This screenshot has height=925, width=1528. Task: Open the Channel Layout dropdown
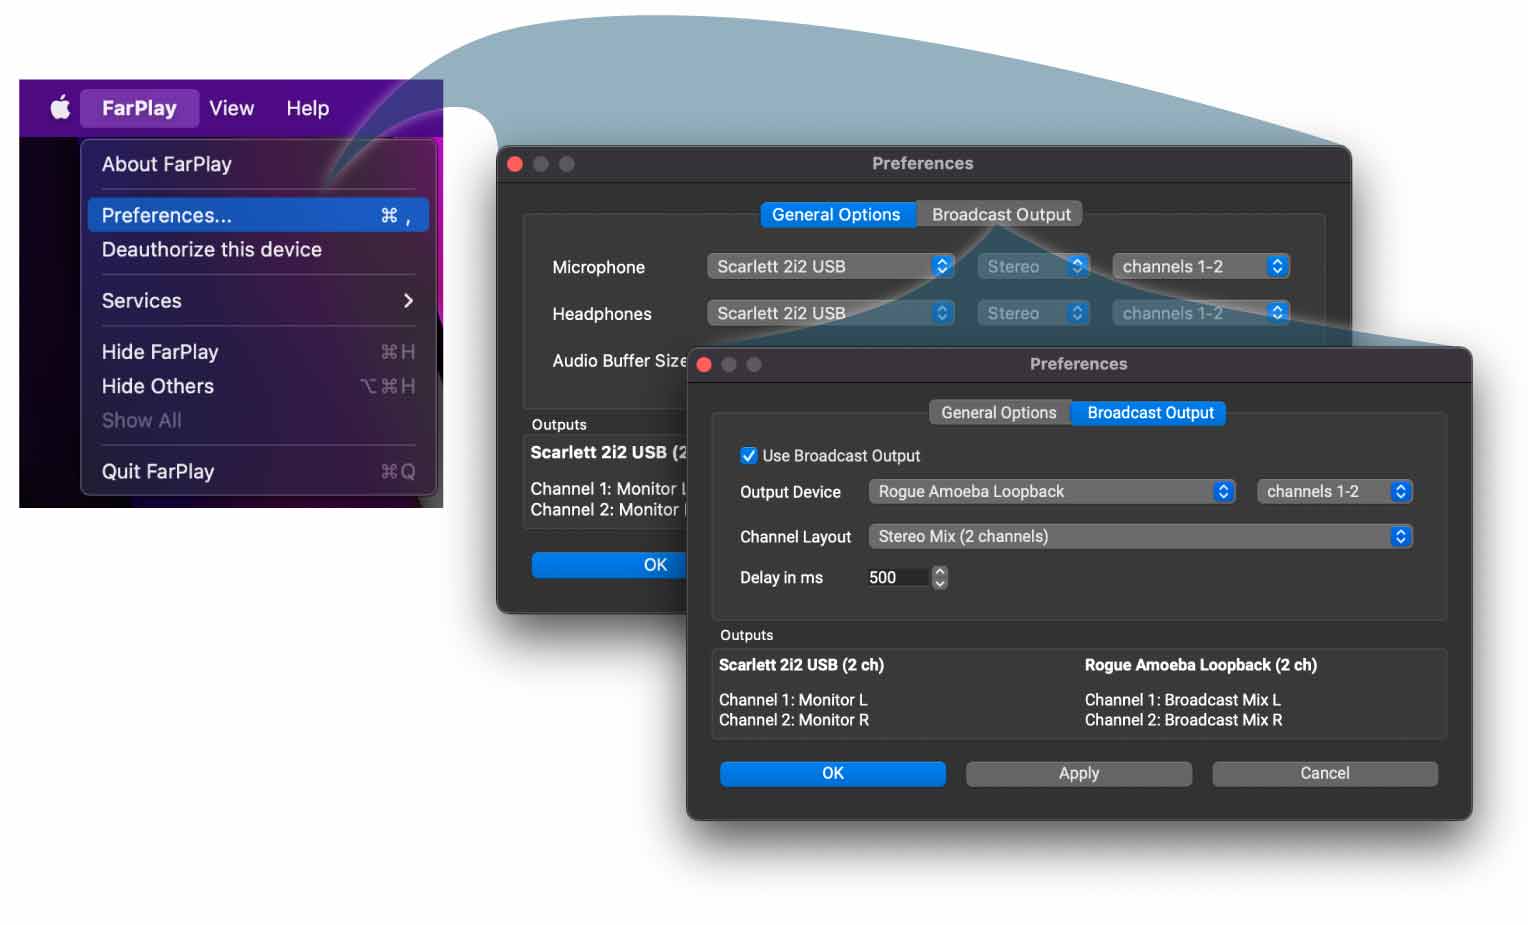click(x=1140, y=537)
